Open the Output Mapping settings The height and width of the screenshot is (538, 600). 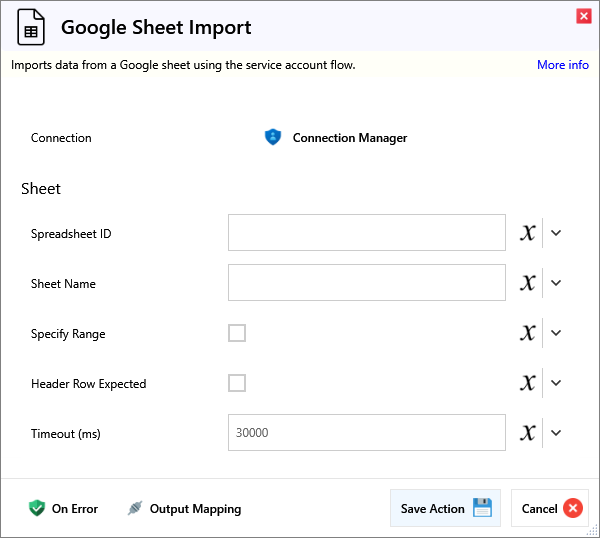click(x=185, y=509)
